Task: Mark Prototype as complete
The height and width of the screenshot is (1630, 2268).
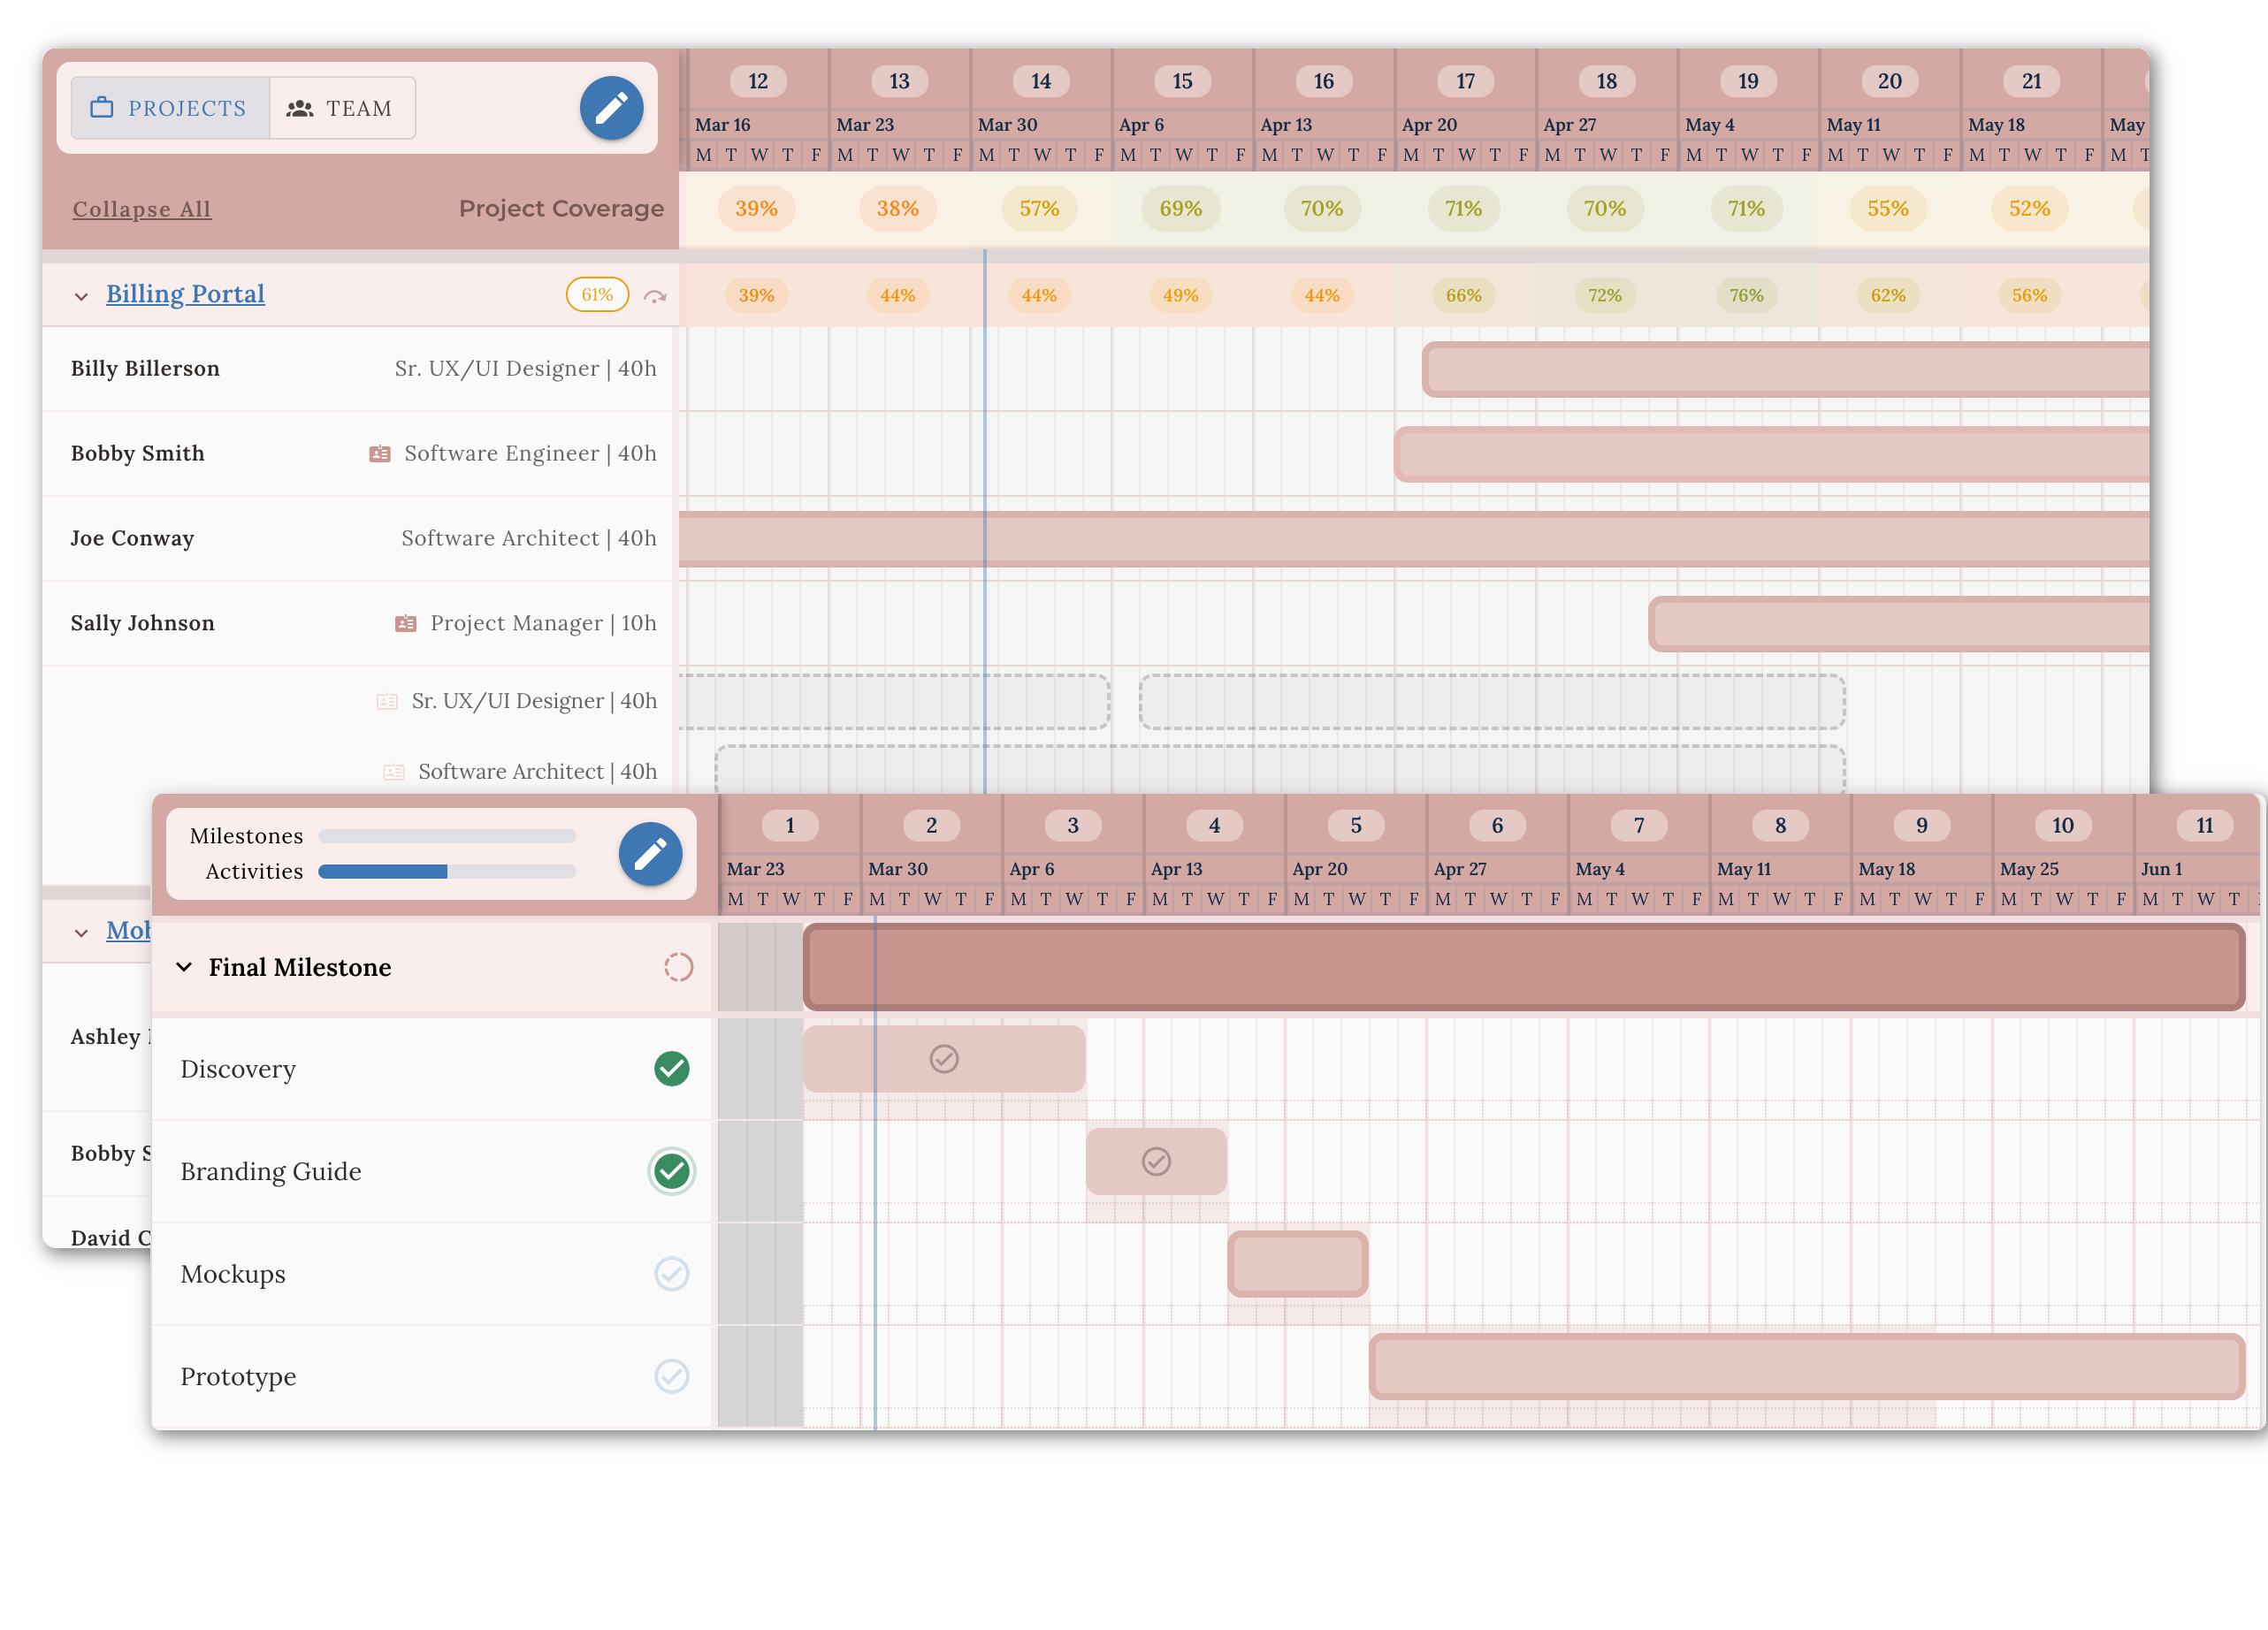Action: [x=672, y=1377]
